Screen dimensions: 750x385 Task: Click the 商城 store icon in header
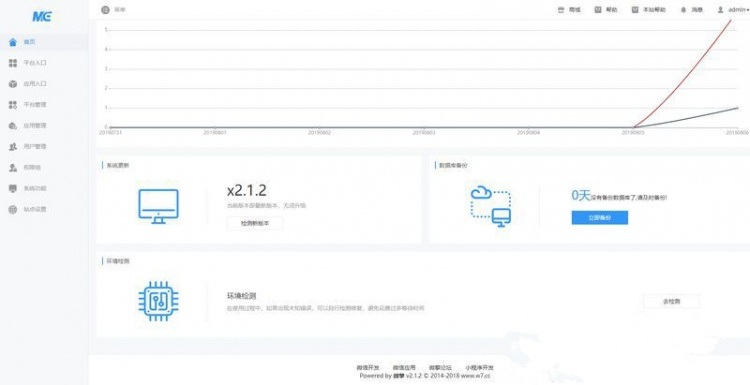(x=561, y=10)
